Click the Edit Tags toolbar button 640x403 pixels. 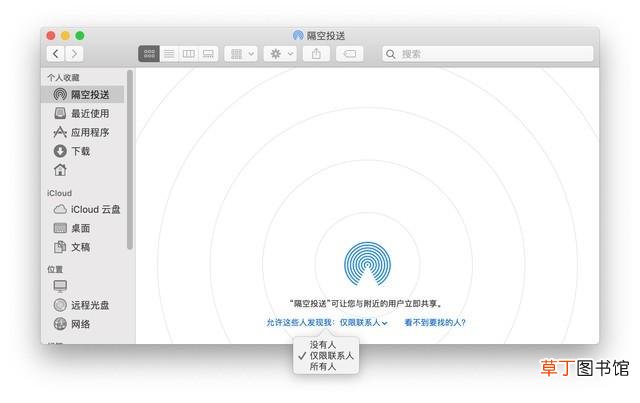[350, 54]
